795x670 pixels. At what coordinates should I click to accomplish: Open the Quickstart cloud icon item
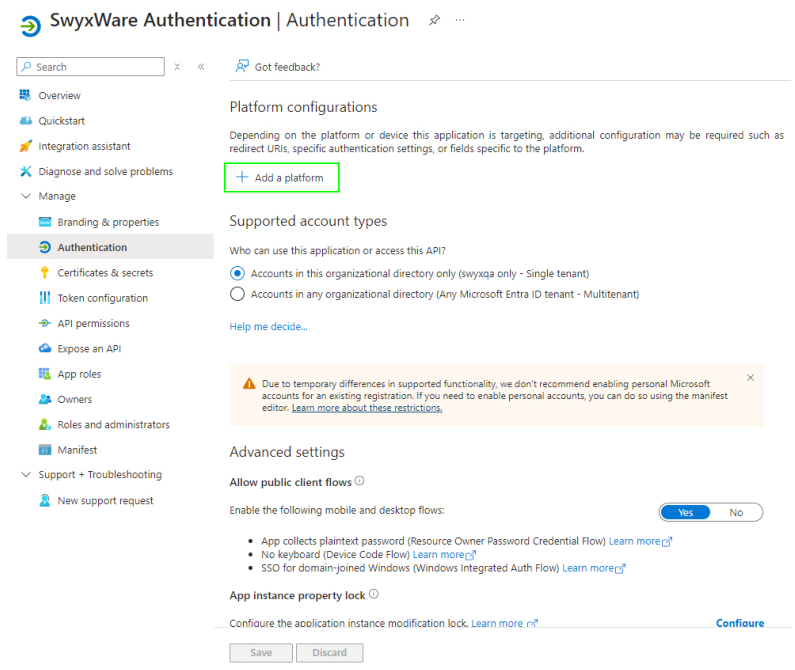(26, 121)
